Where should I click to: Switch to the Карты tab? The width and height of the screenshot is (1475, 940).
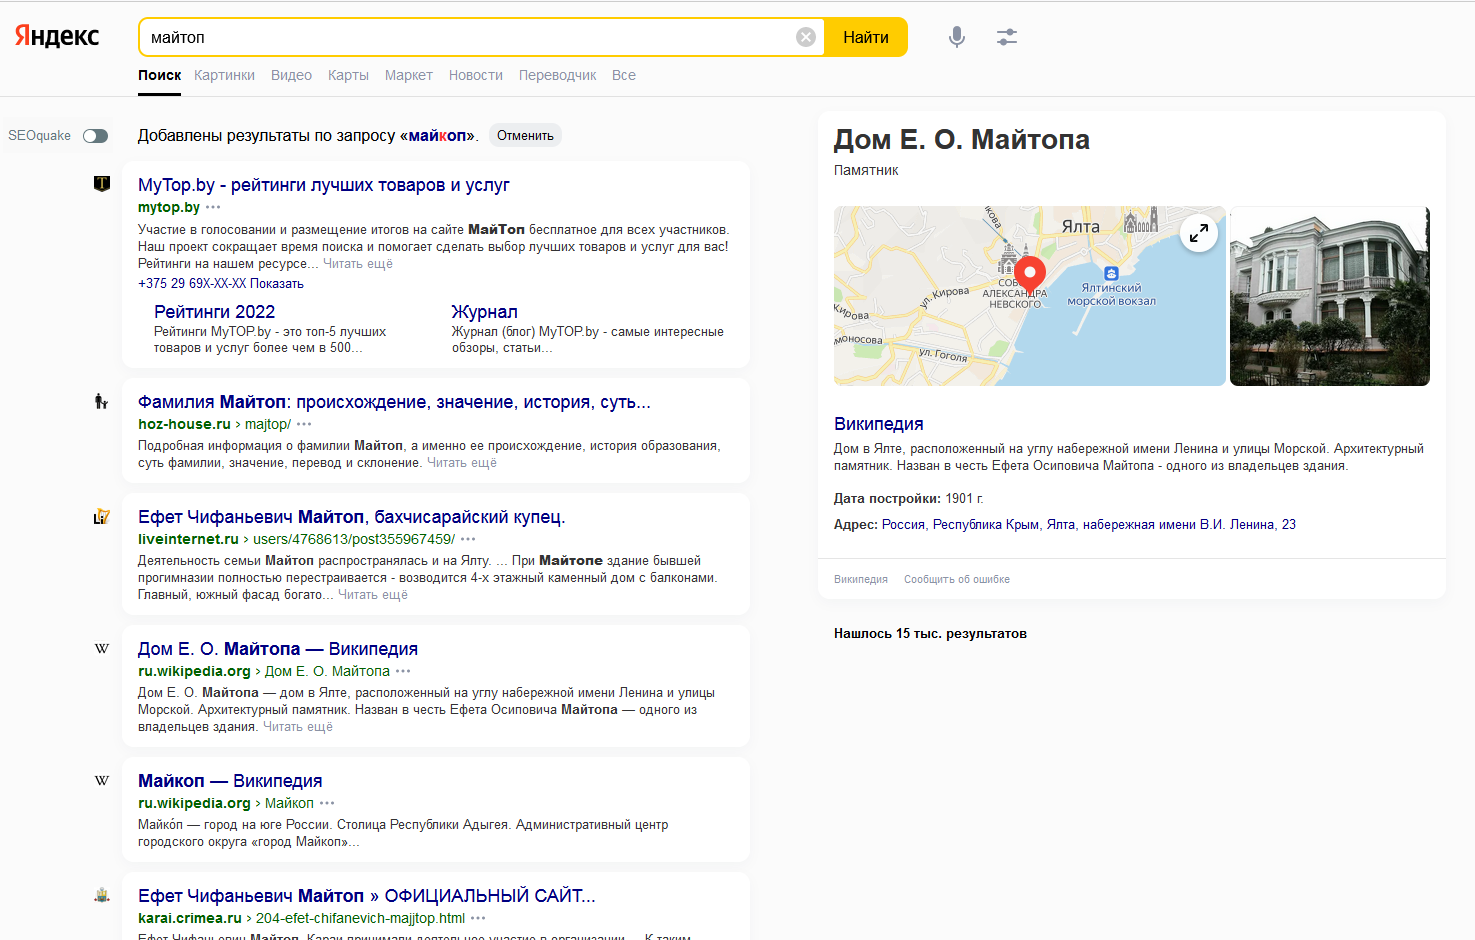[x=348, y=75]
